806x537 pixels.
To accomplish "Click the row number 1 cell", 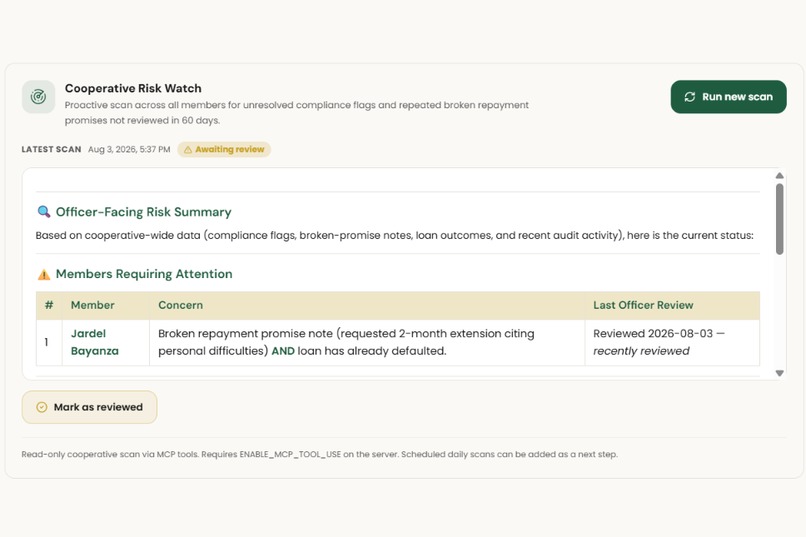I will (49, 342).
